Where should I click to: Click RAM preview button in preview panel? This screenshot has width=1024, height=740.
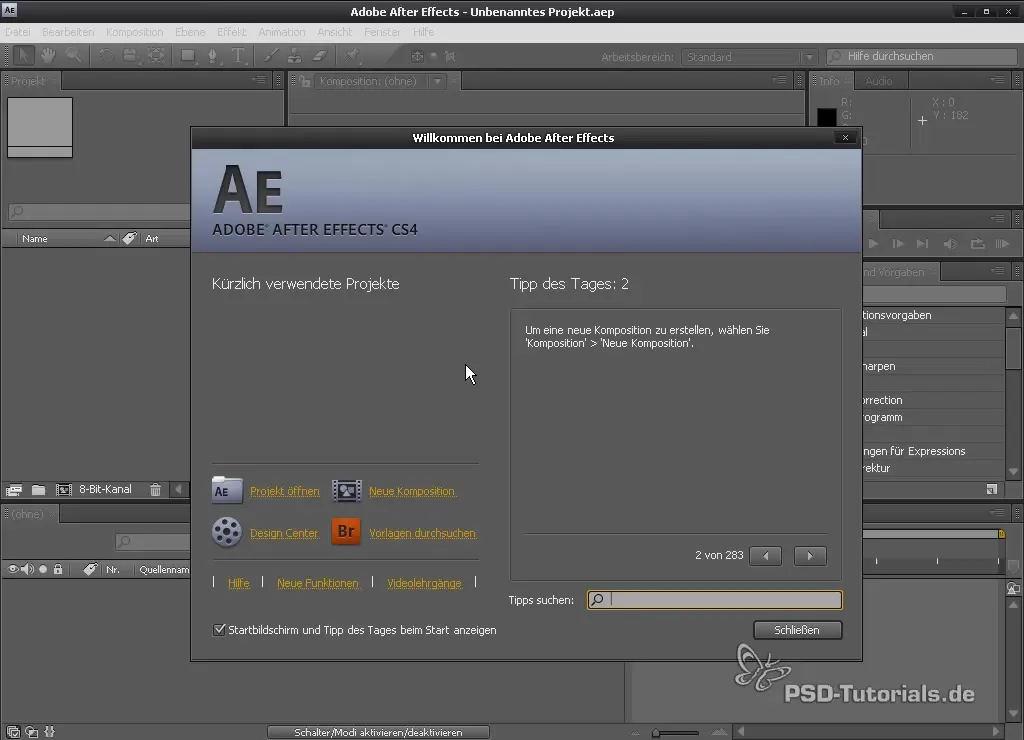(x=1002, y=244)
